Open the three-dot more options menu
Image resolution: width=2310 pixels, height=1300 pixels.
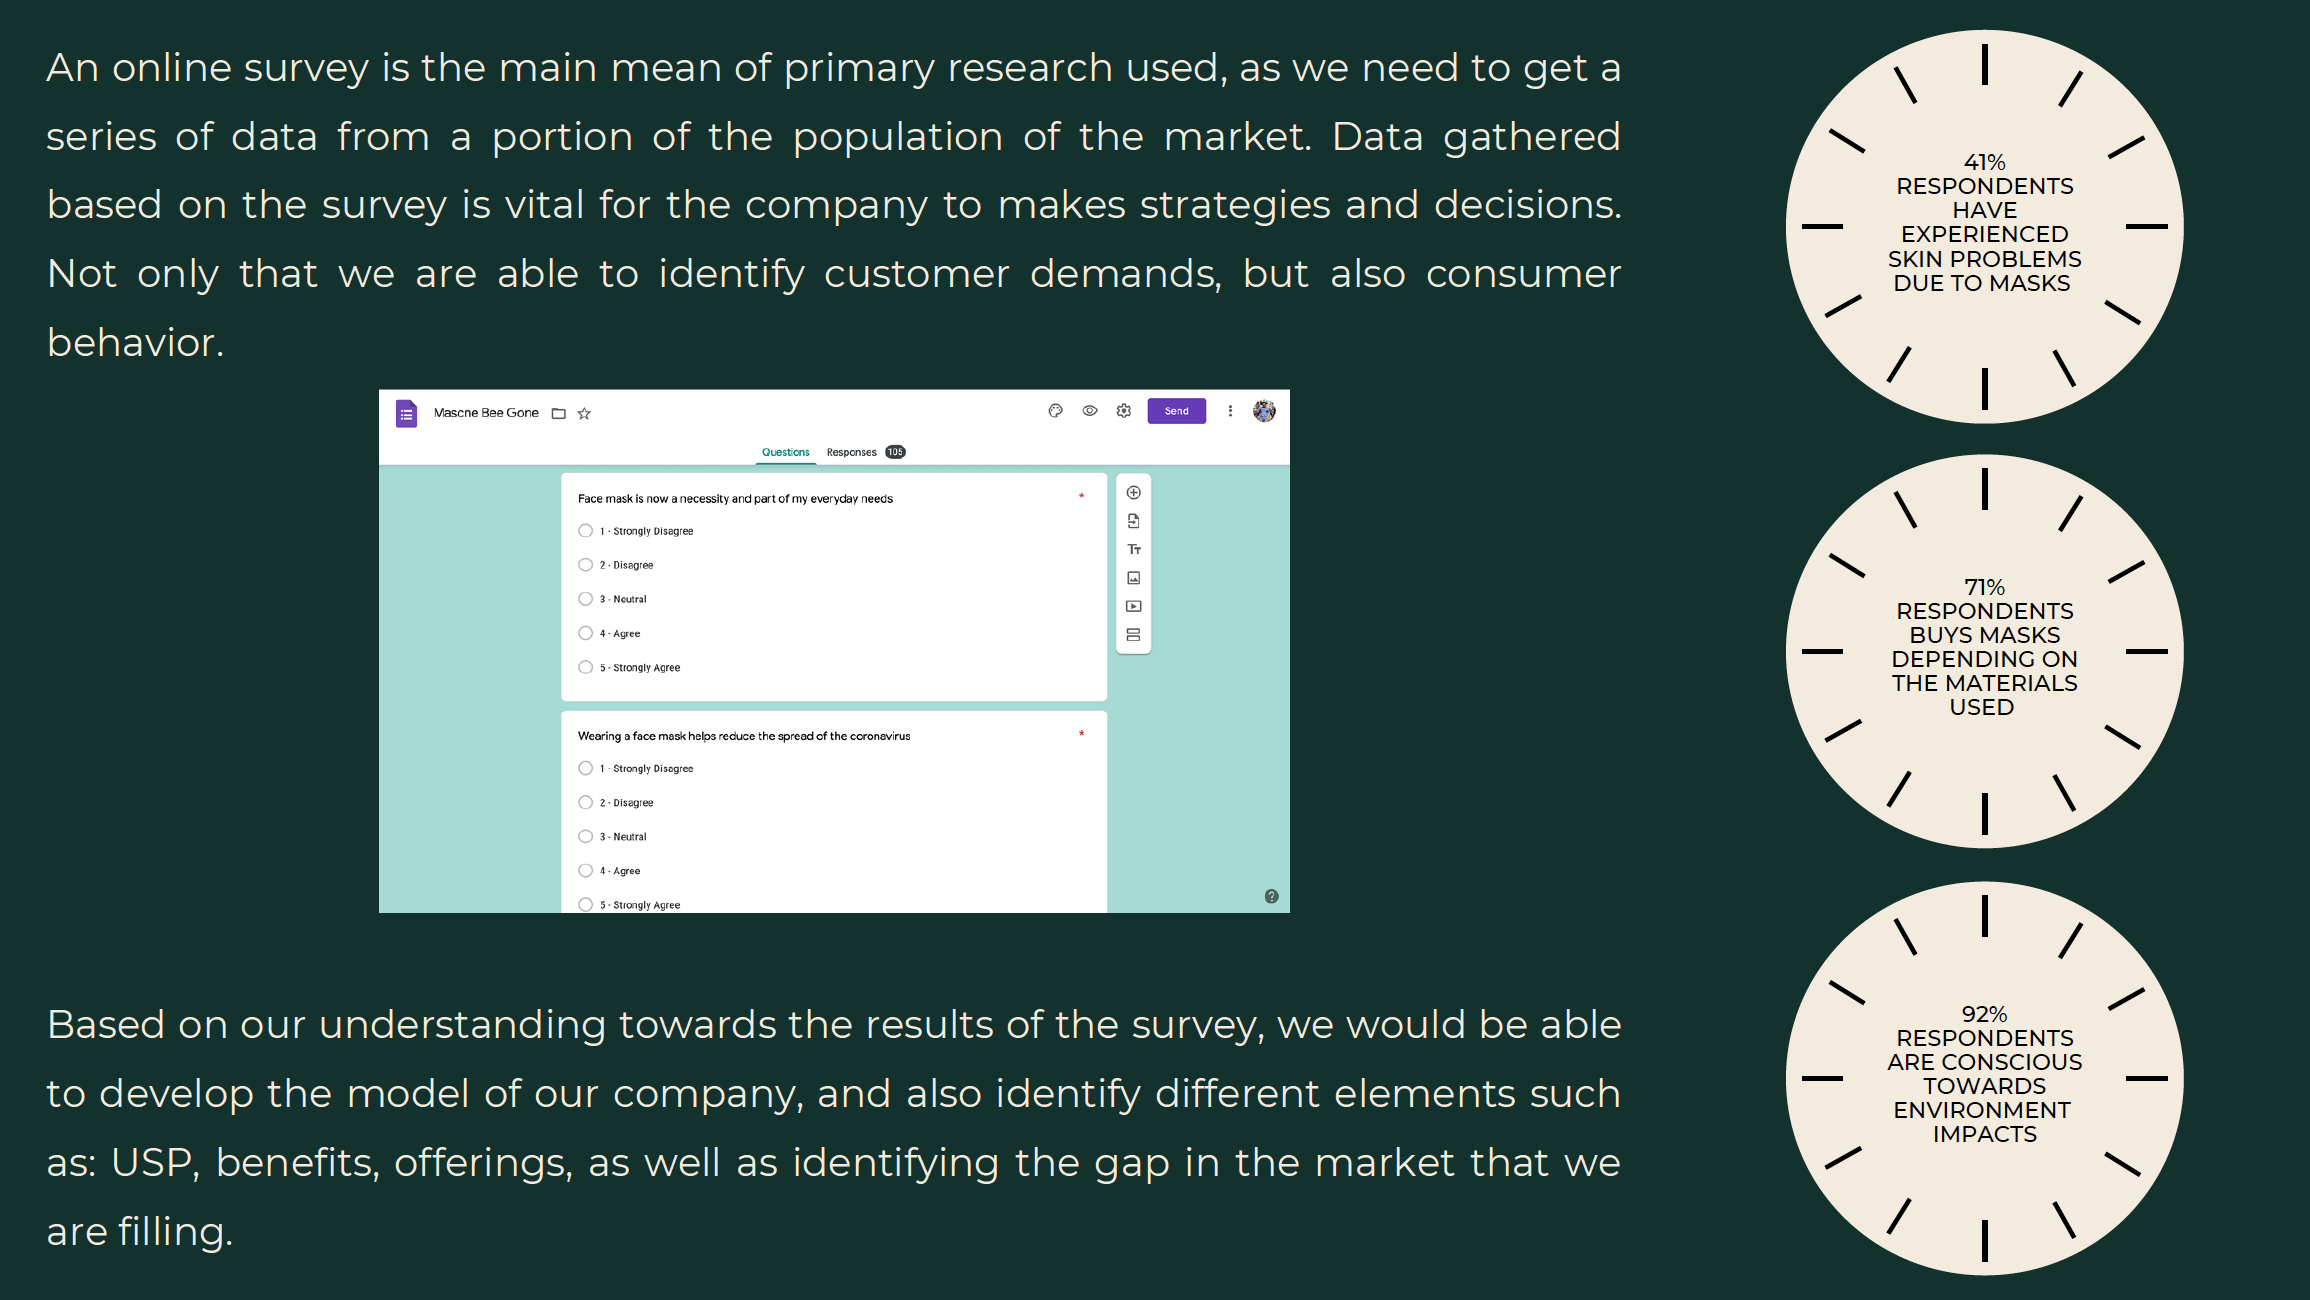(1230, 411)
